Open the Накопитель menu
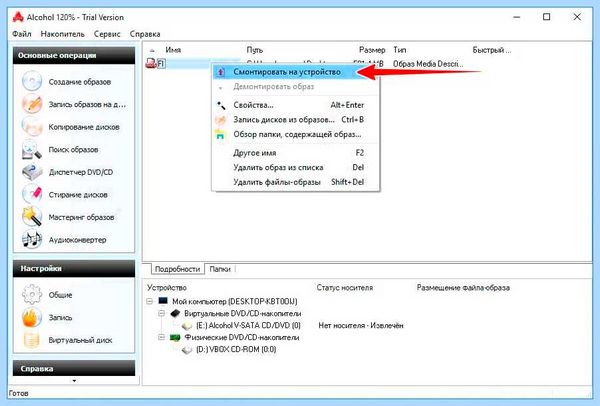 62,34
